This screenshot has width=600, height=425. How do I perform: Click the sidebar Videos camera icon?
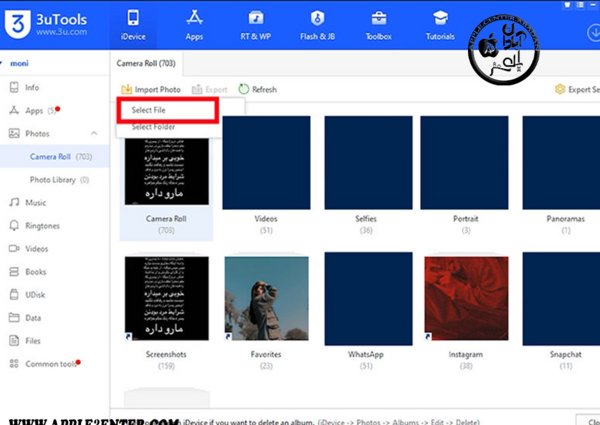(14, 249)
